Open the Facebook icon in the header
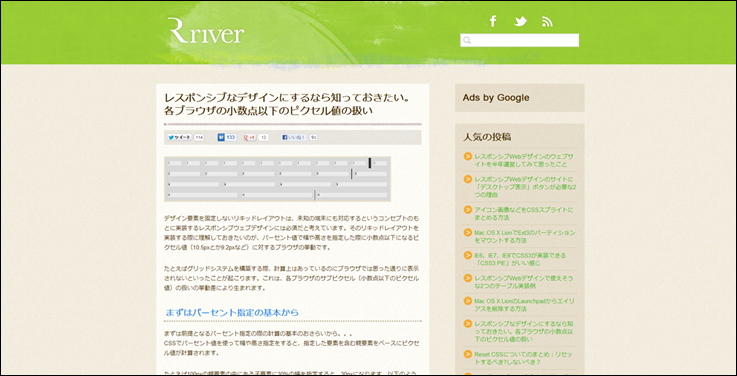 coord(493,21)
